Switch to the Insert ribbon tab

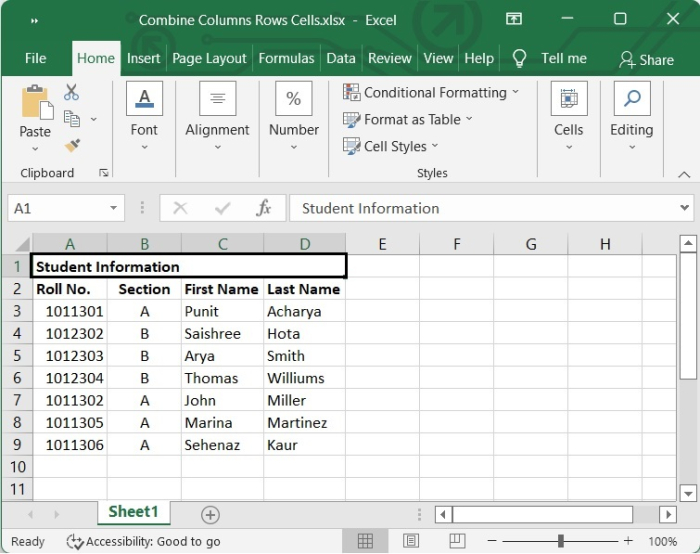pyautogui.click(x=143, y=58)
